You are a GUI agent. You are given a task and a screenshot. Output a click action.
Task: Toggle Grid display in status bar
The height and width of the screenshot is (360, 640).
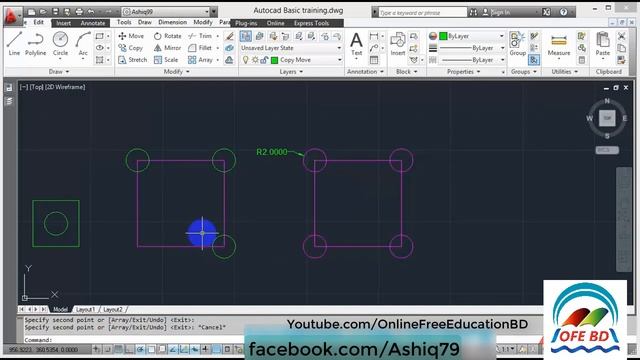[x=118, y=349]
